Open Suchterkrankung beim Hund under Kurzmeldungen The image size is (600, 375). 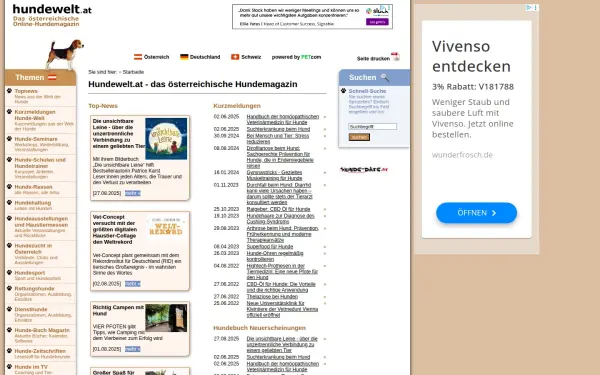[x=278, y=129]
